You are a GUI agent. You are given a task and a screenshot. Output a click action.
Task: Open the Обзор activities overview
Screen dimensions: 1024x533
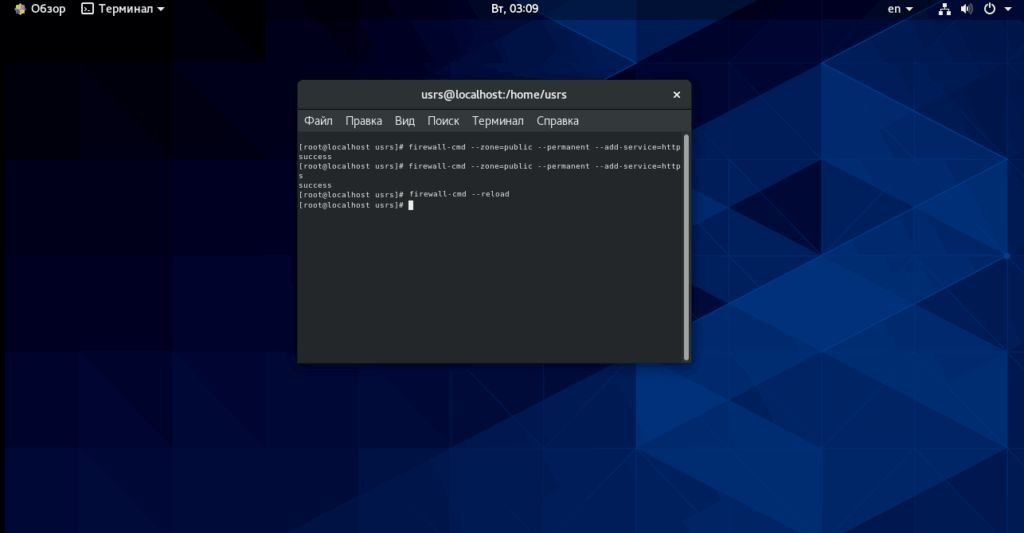[x=39, y=9]
